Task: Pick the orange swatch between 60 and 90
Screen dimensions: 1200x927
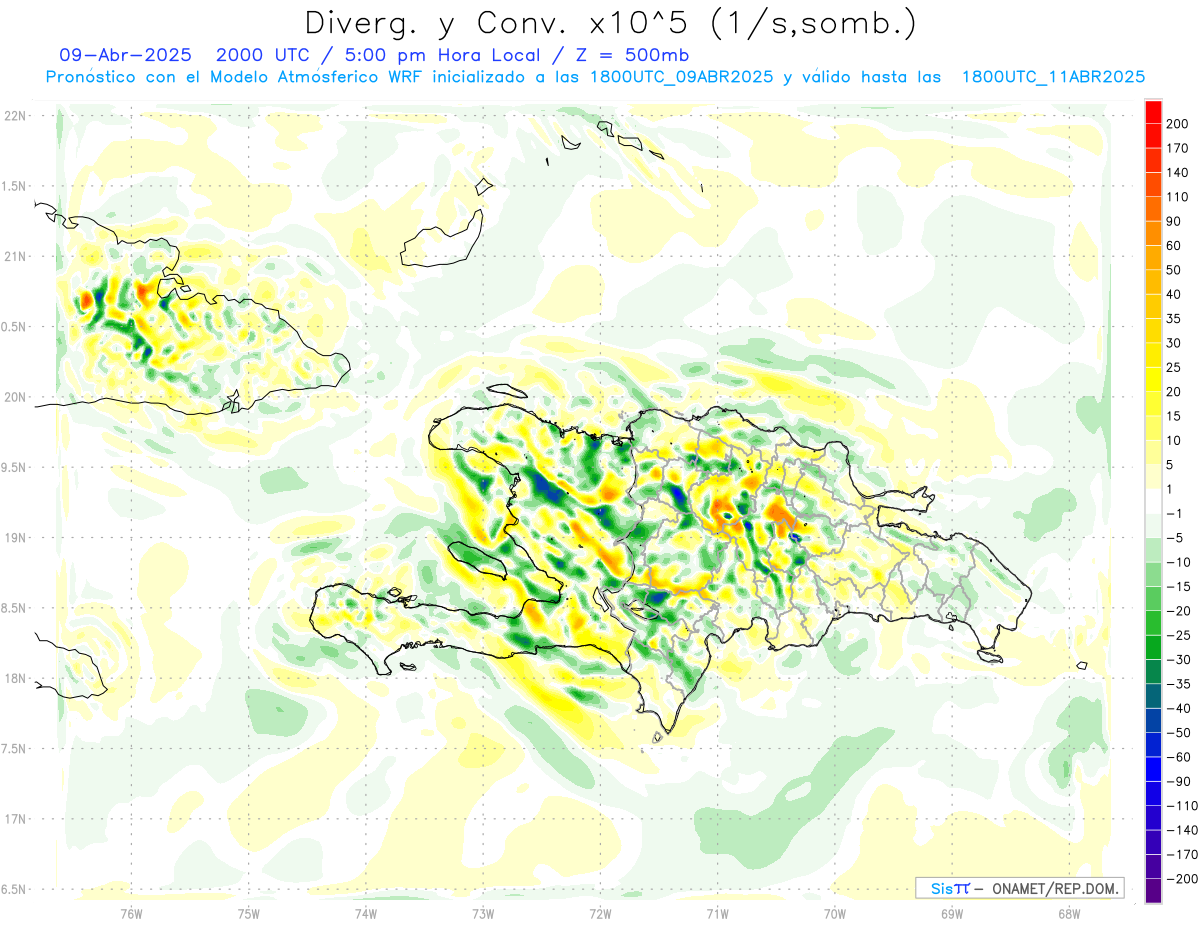Action: 1153,234
